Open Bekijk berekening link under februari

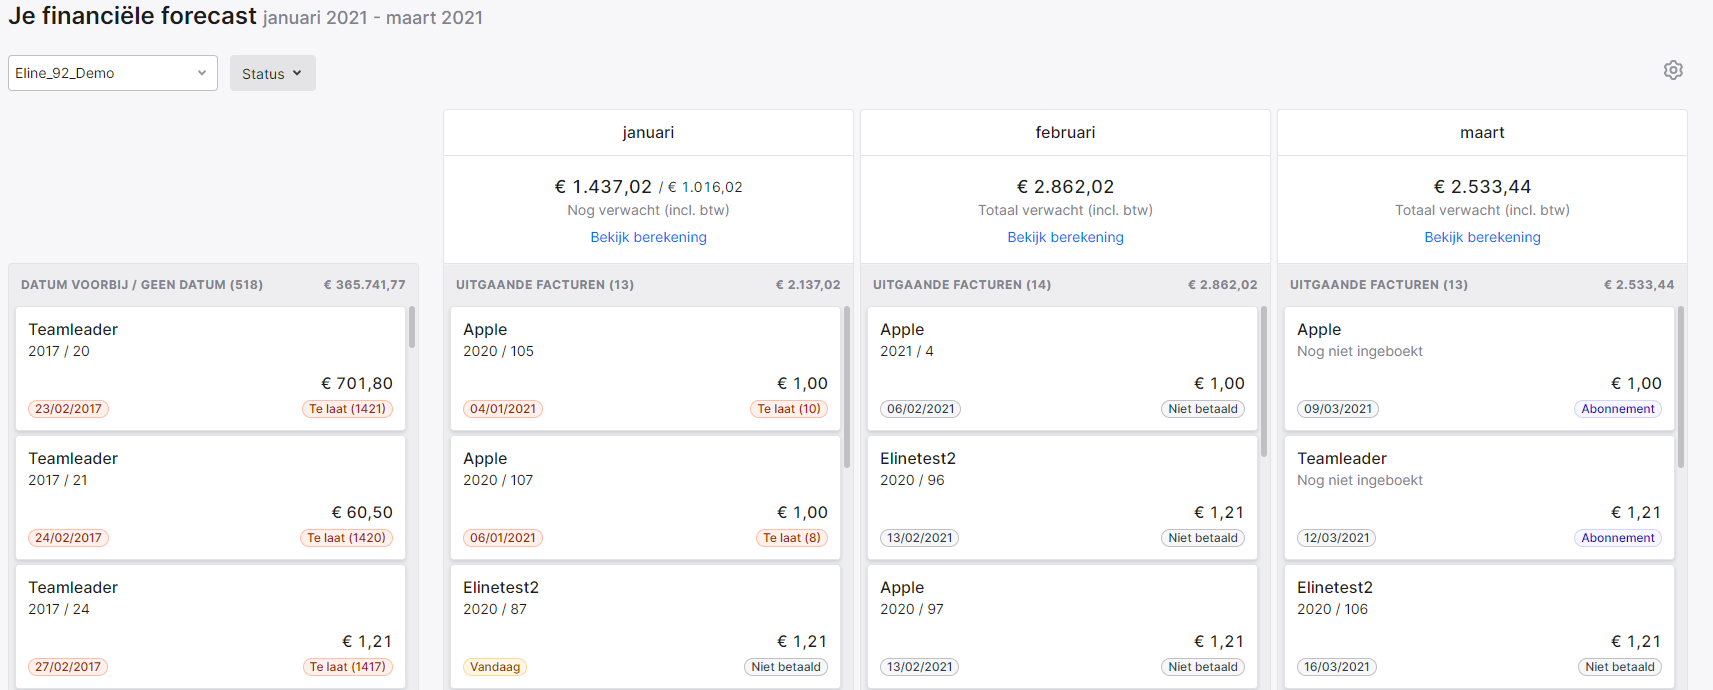point(1065,237)
